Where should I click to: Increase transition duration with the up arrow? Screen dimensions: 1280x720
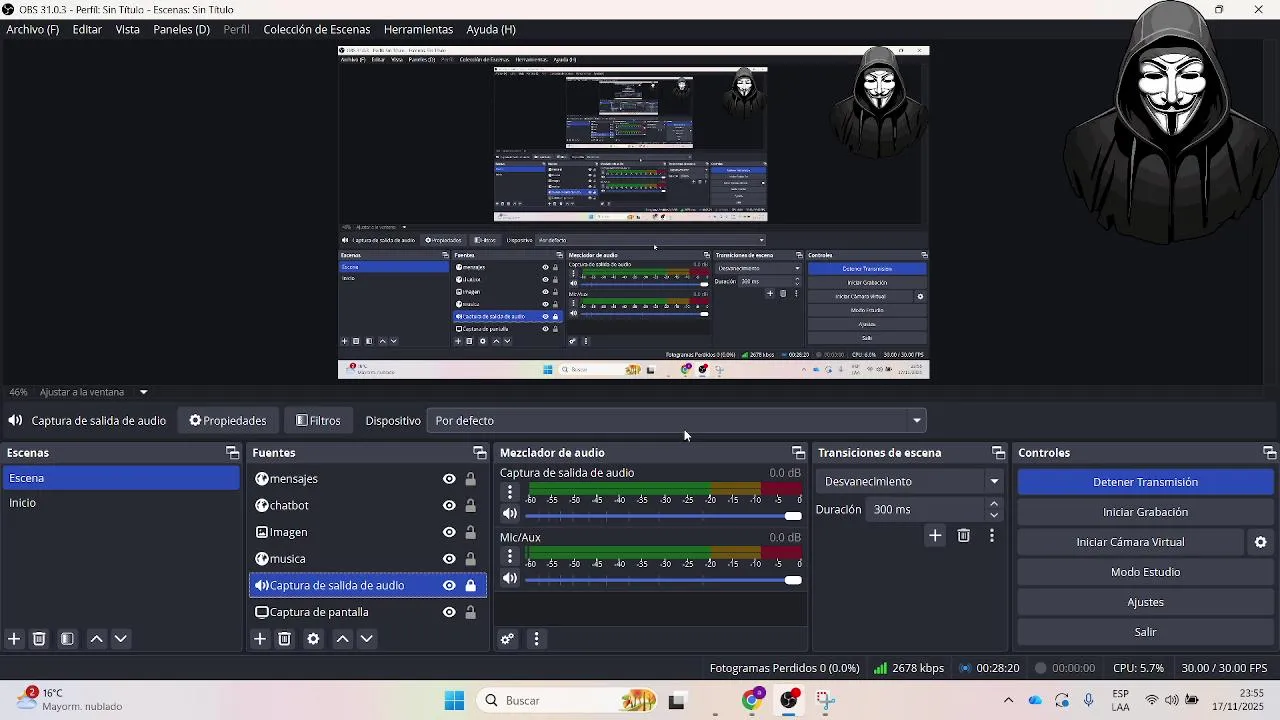coord(994,504)
